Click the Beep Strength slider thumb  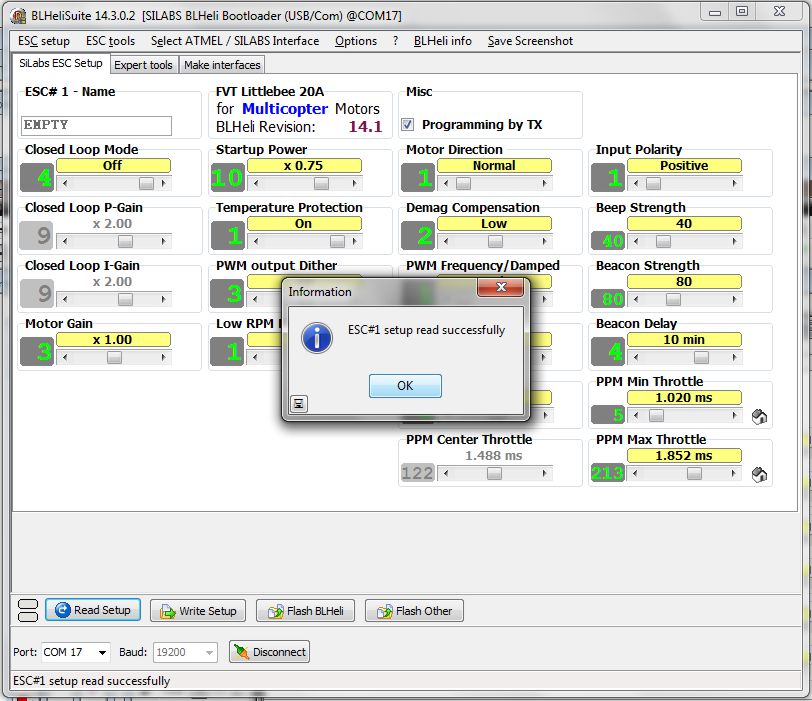[x=663, y=241]
